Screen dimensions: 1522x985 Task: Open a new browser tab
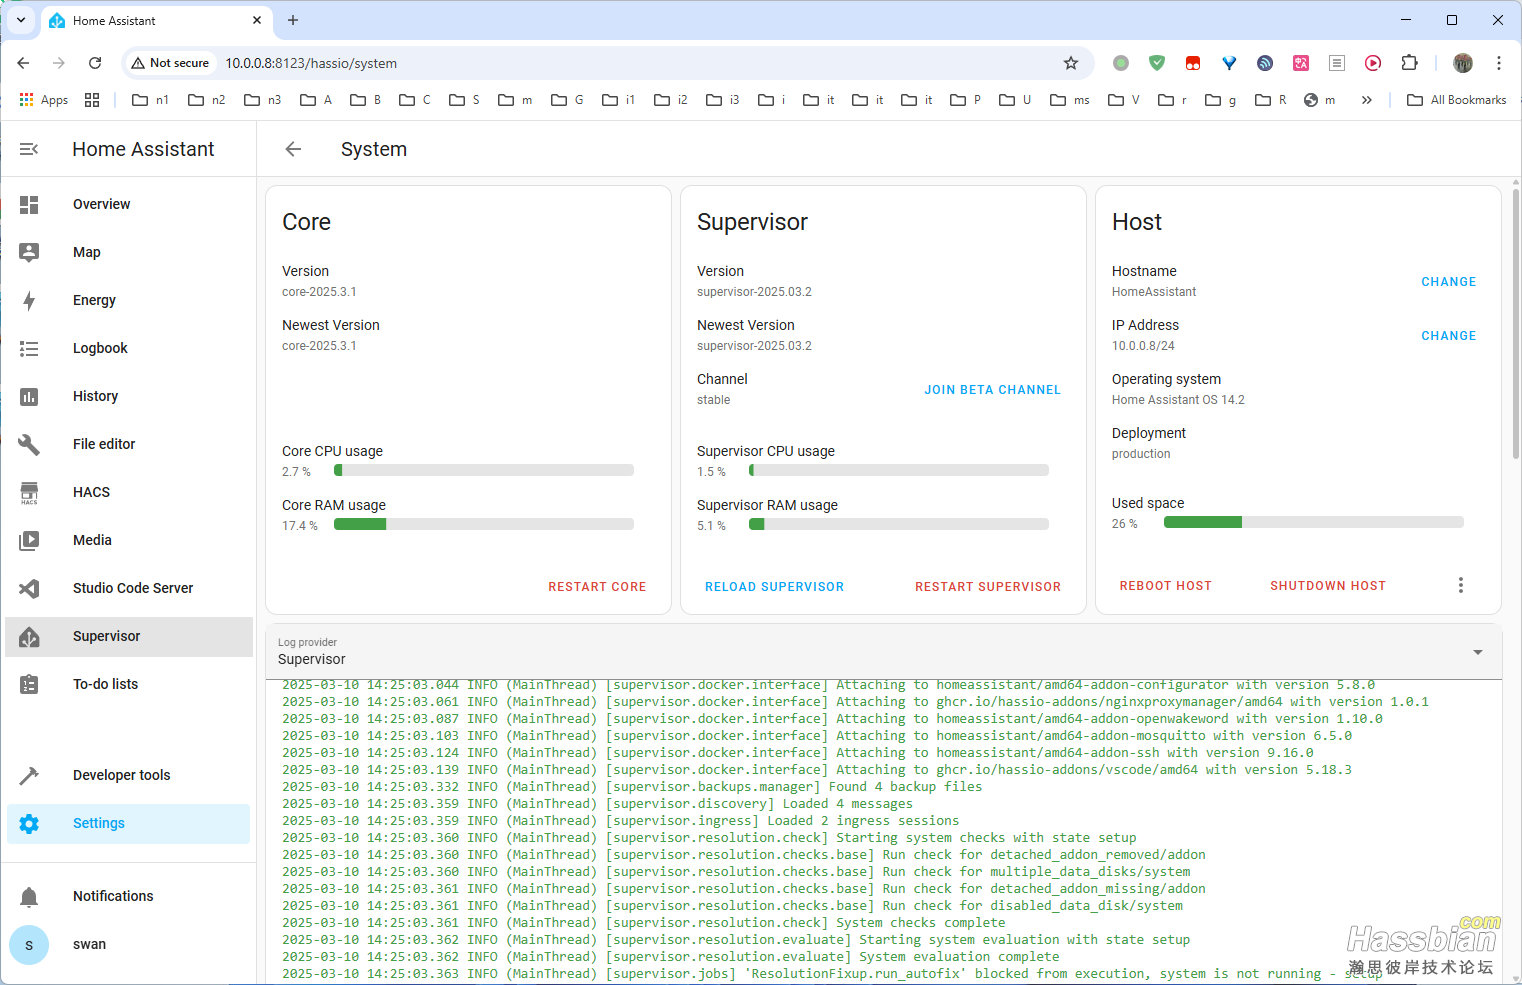pos(293,20)
